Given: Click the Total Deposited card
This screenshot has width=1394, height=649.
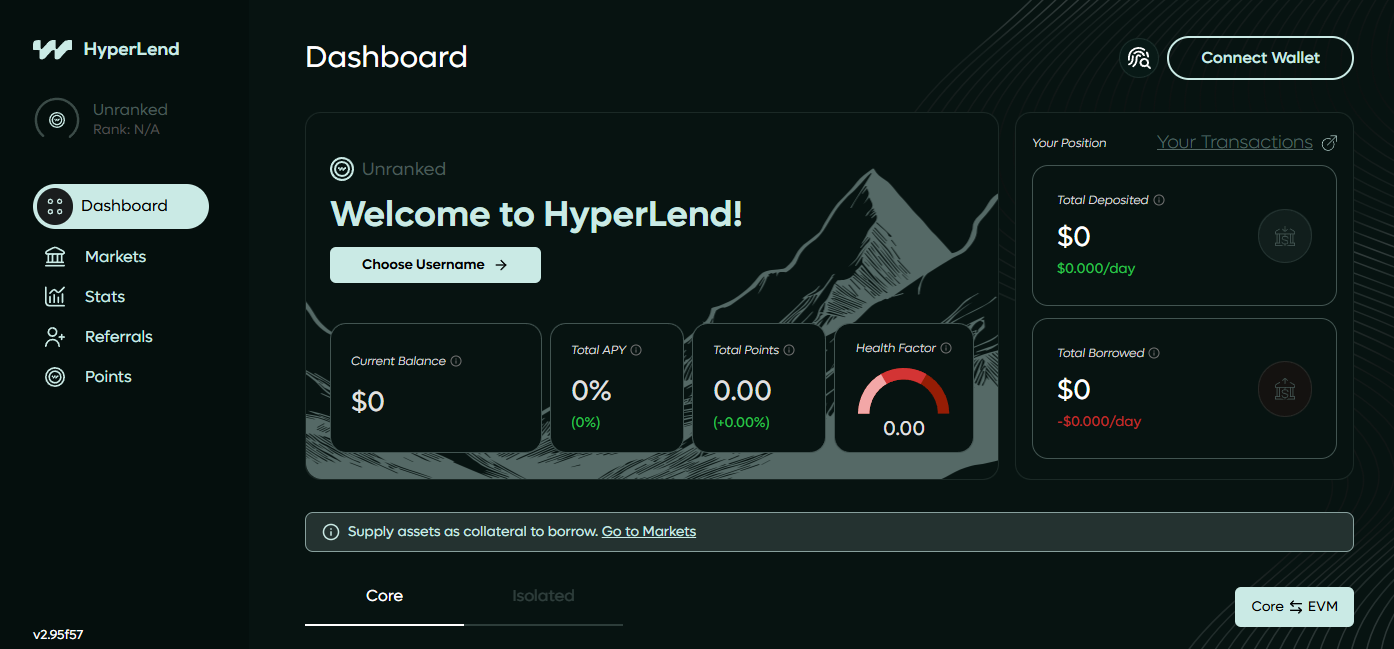Looking at the screenshot, I should pyautogui.click(x=1184, y=235).
